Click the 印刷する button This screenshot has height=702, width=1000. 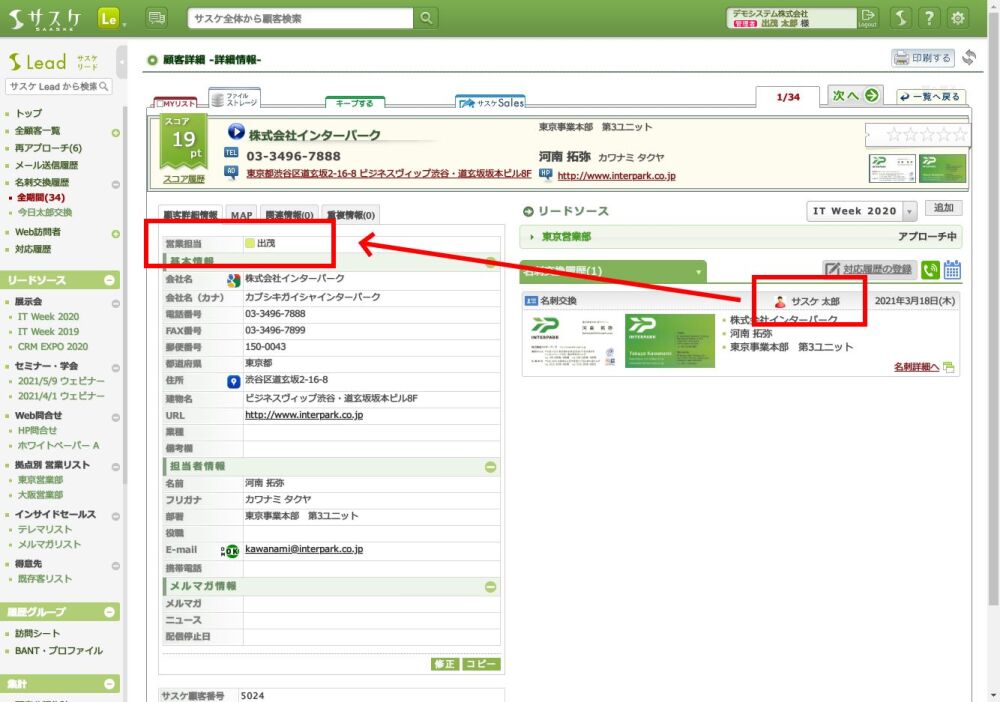coord(923,58)
